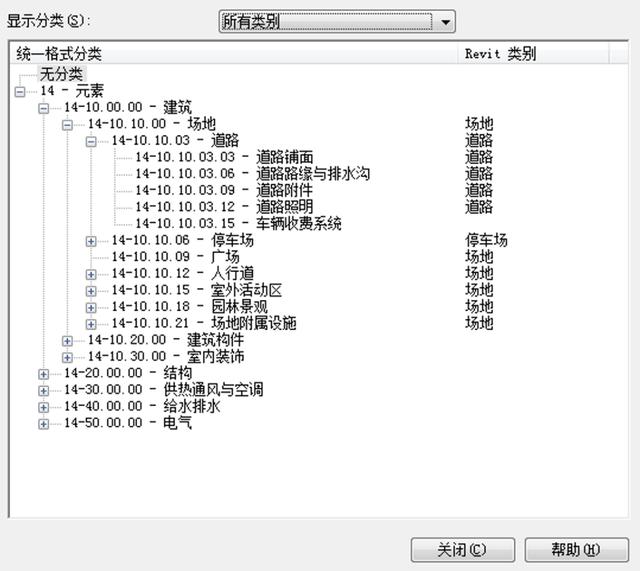Expand the 14-50.00.00 - 电气 node
Image resolution: width=640 pixels, height=571 pixels.
pos(43,424)
